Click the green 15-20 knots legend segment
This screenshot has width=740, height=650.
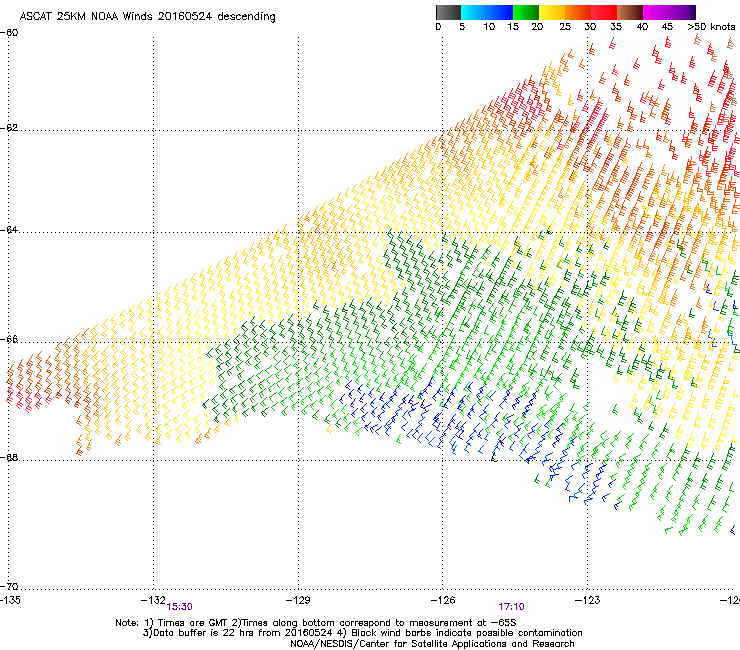[x=526, y=12]
